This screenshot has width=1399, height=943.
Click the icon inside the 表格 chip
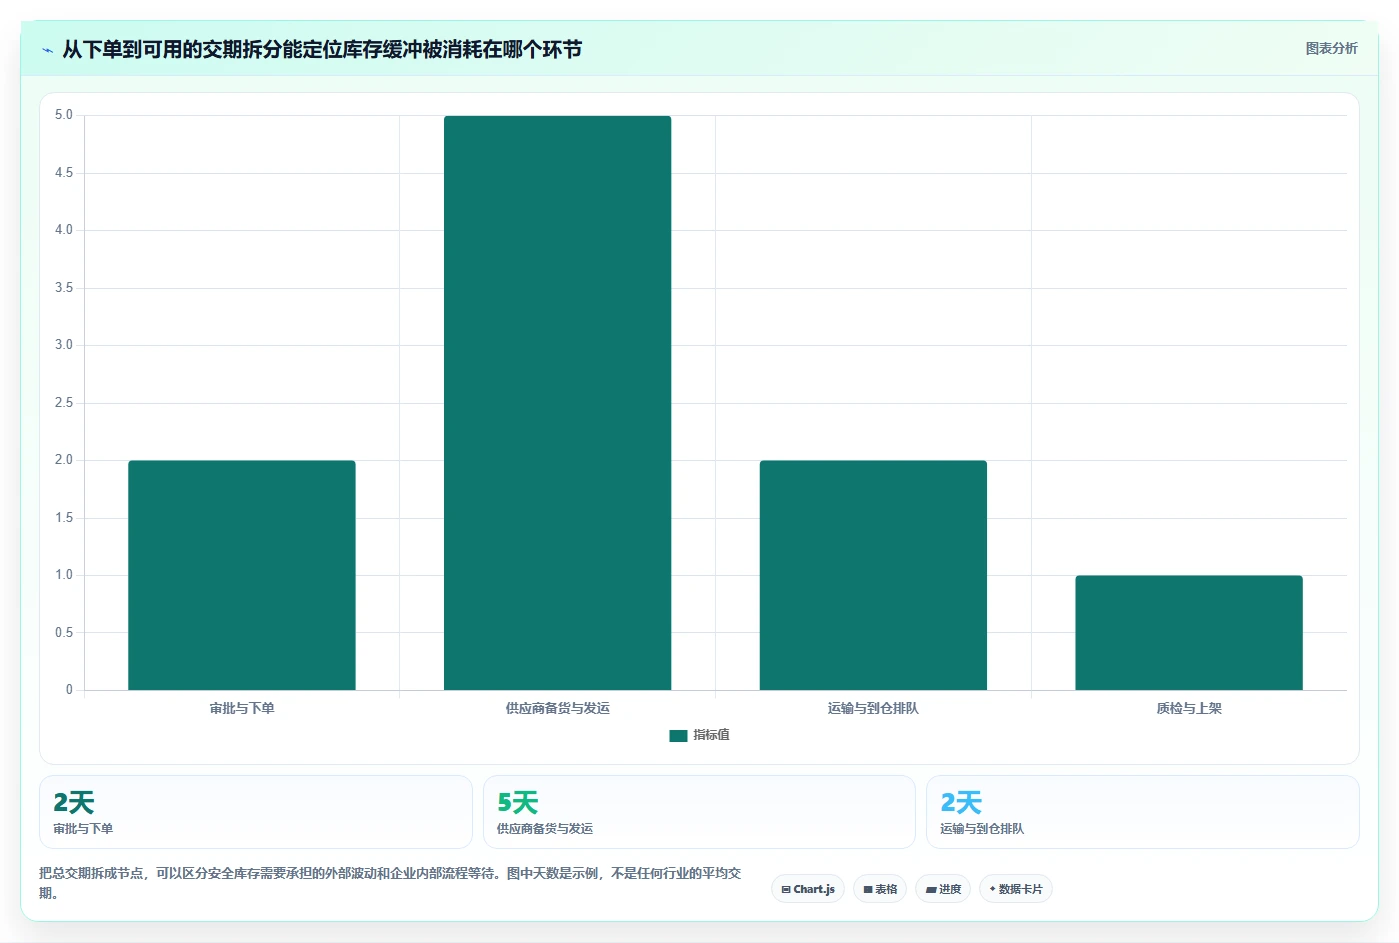point(868,889)
